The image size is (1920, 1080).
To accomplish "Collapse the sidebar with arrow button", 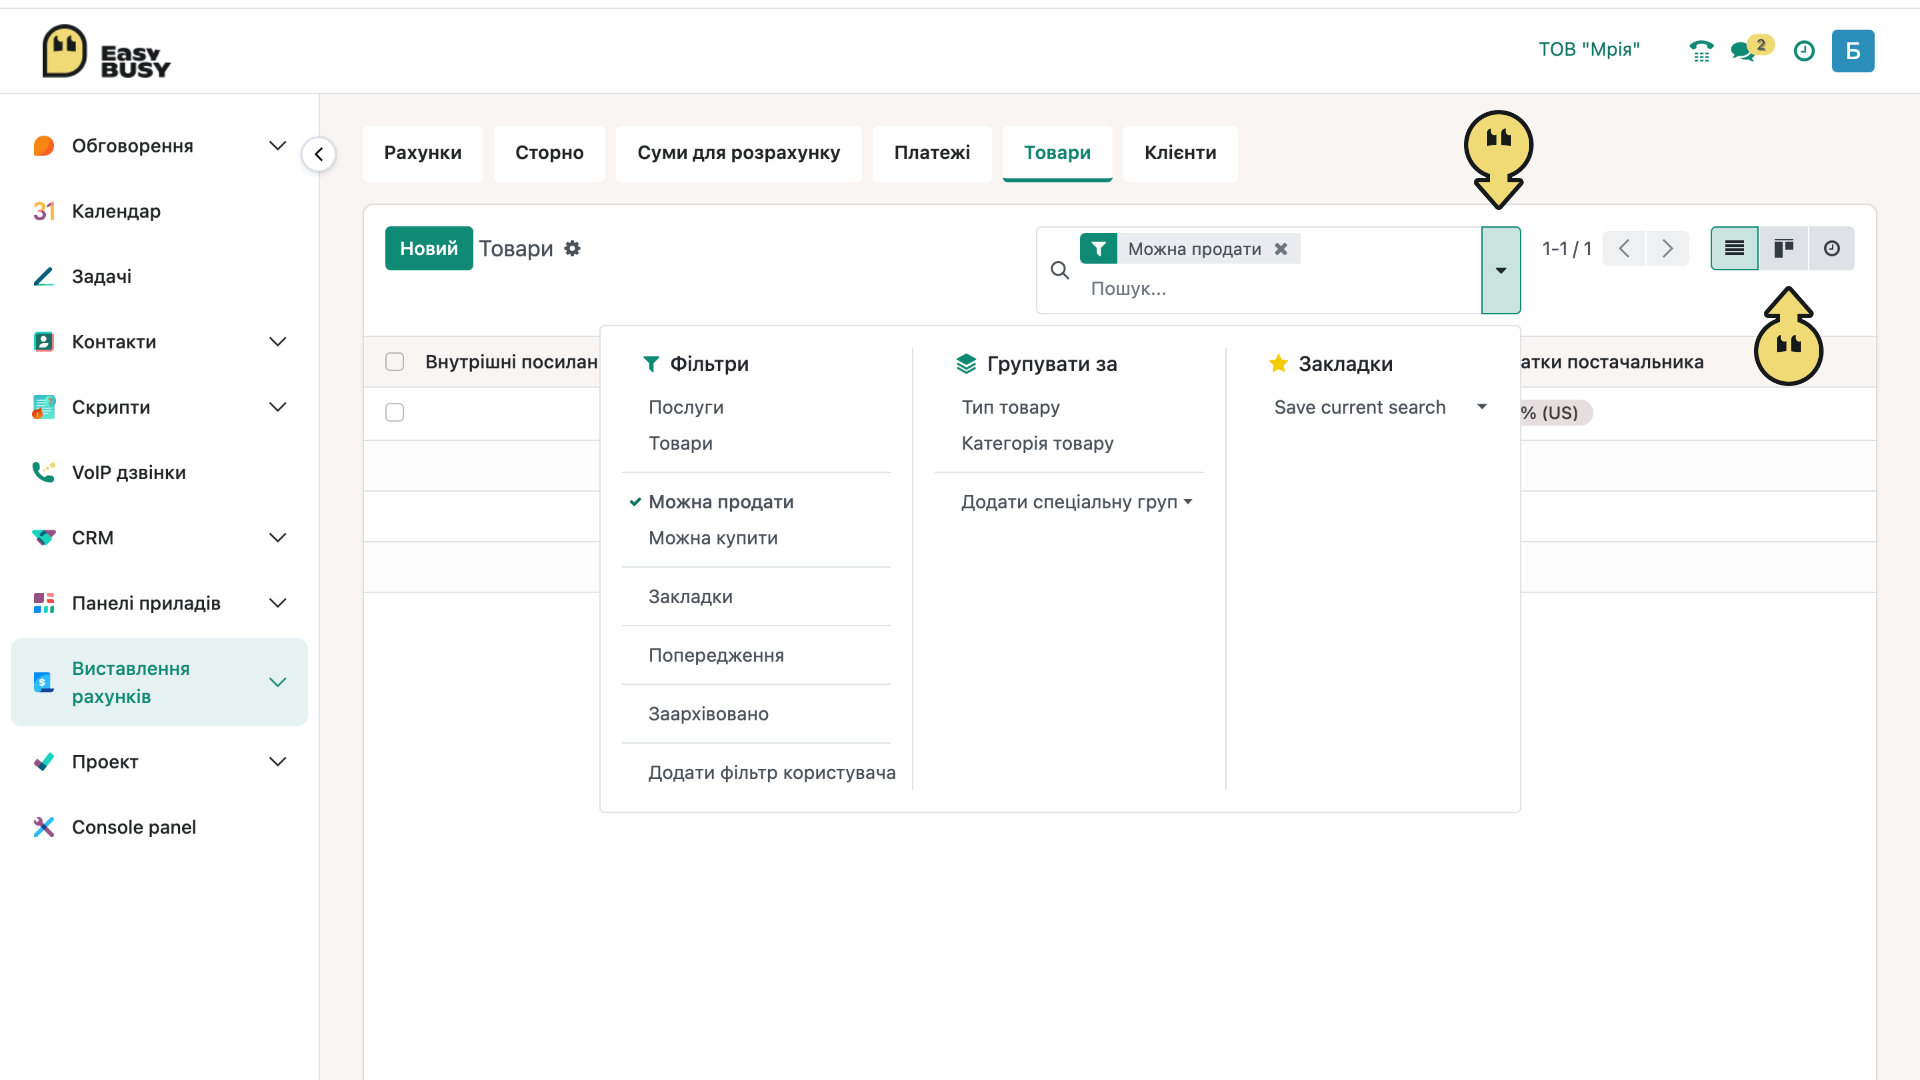I will [x=319, y=154].
